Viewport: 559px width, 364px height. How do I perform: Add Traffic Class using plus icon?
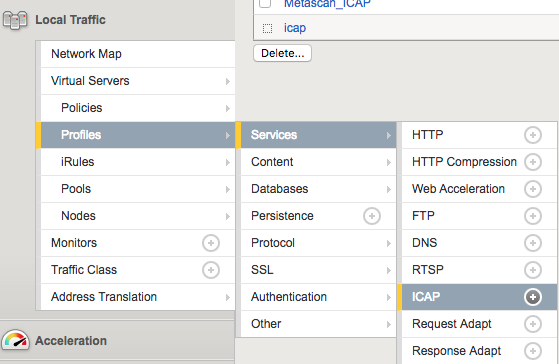[x=211, y=270]
